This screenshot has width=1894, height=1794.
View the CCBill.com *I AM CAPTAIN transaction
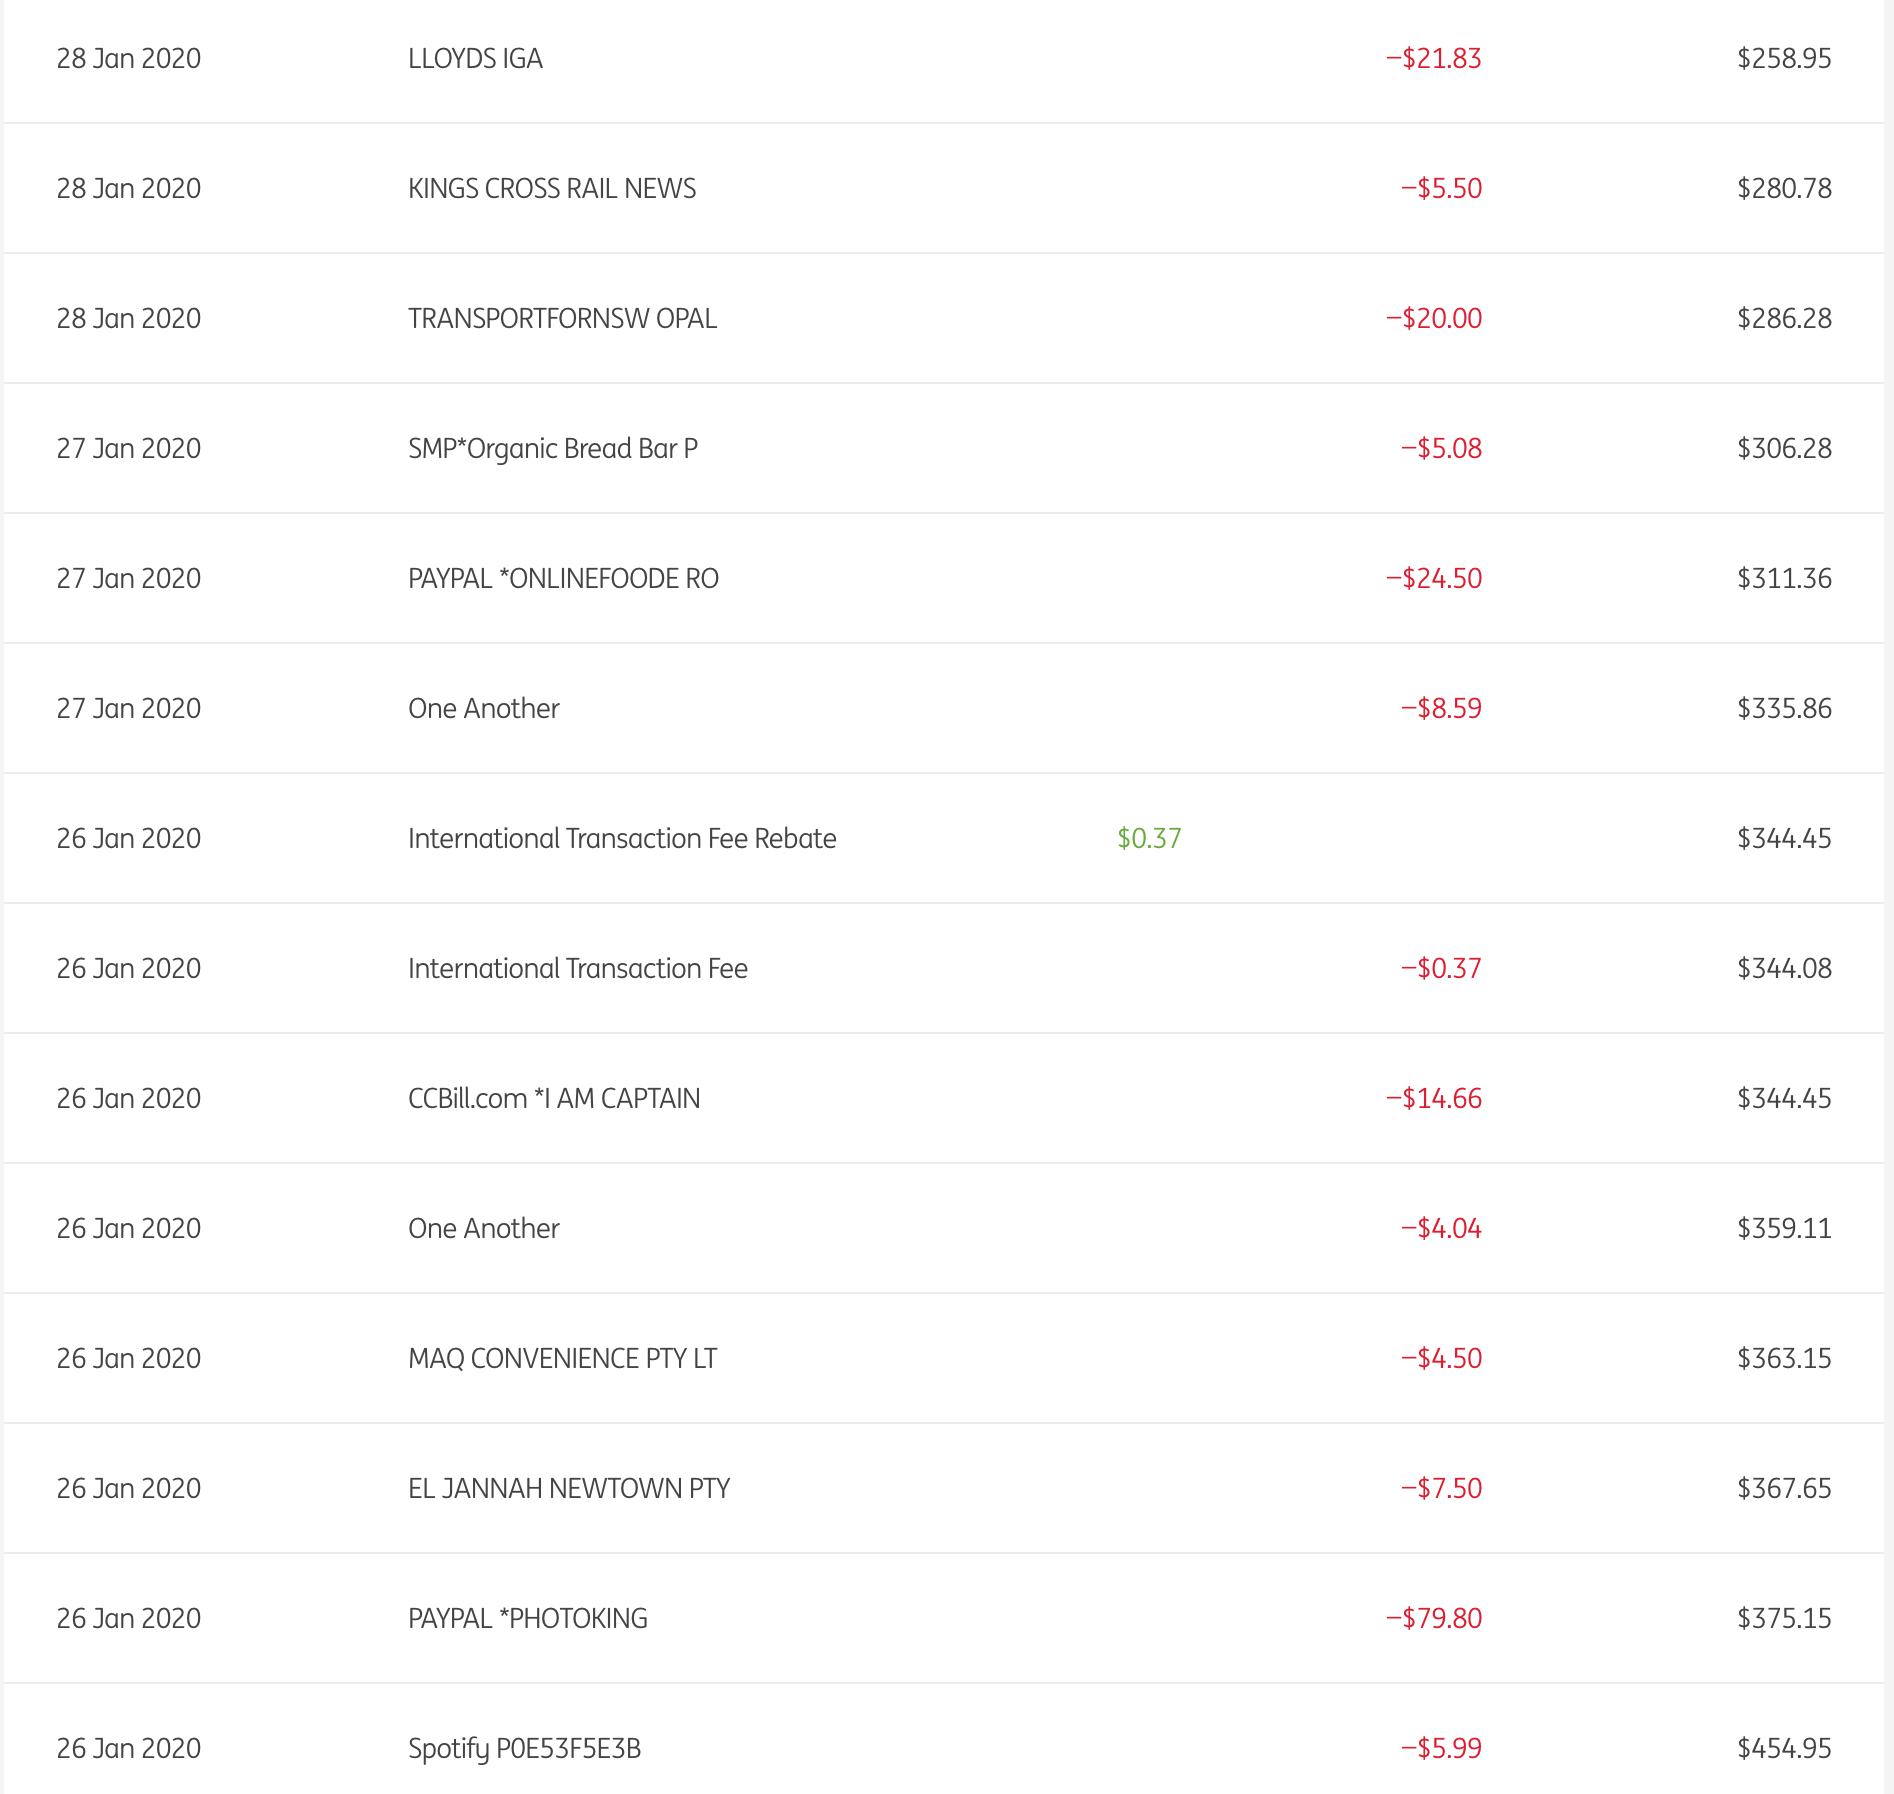[554, 1099]
